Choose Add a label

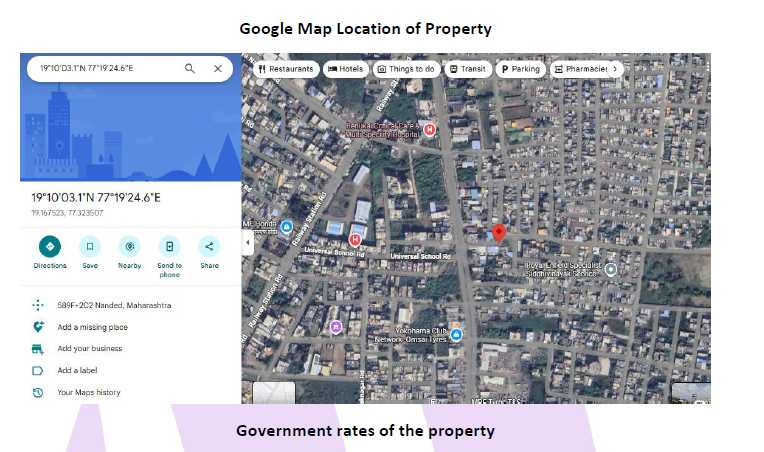(77, 370)
